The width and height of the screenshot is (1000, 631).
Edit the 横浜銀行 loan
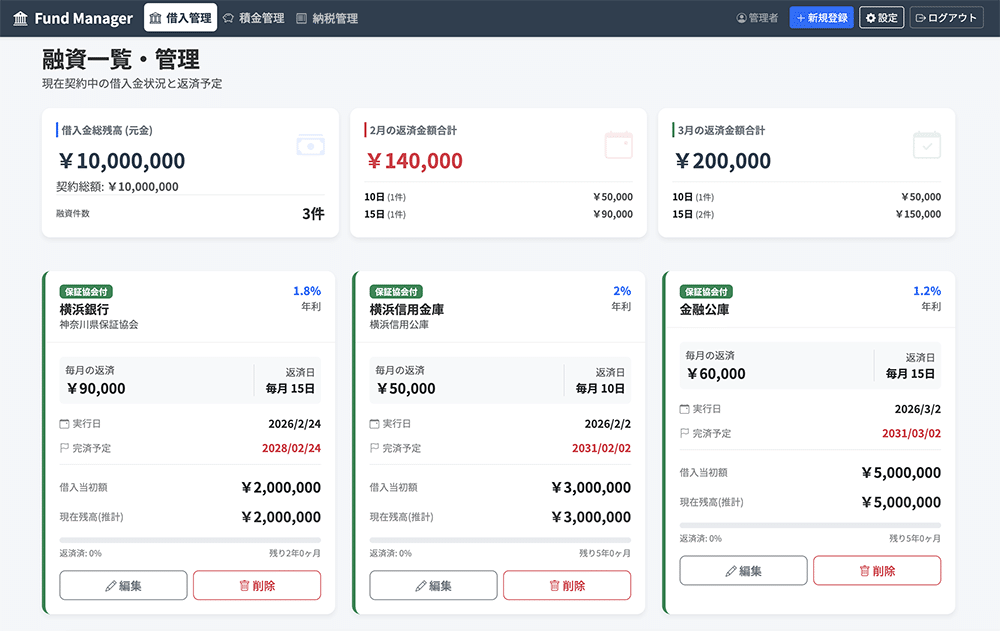tap(123, 586)
